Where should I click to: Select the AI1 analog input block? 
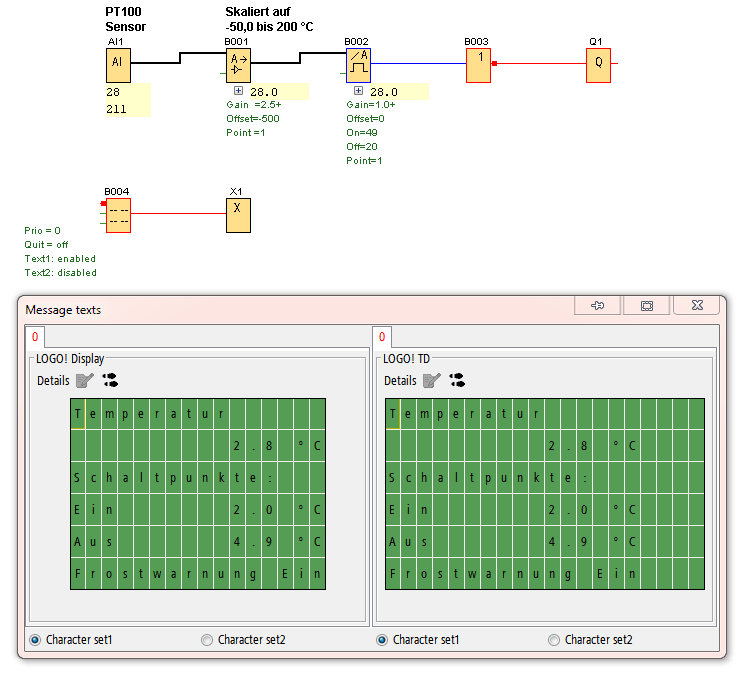pyautogui.click(x=118, y=64)
